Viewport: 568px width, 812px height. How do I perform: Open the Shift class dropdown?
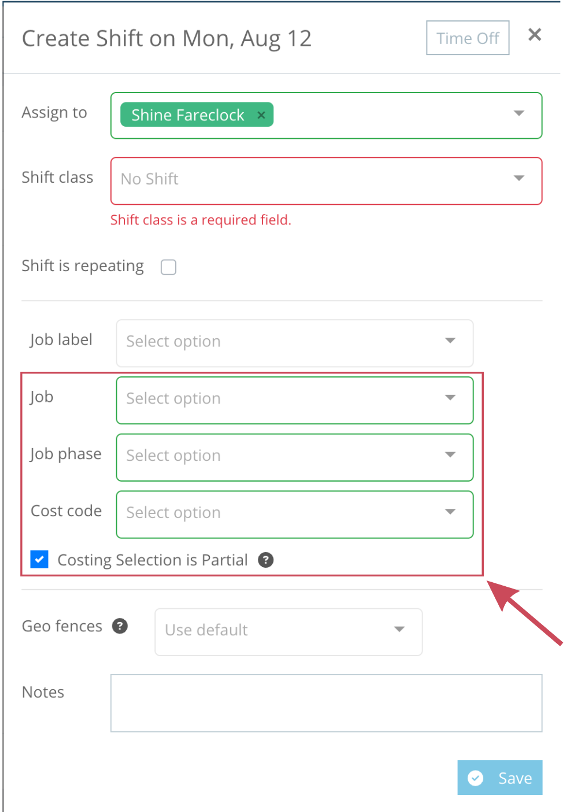tap(326, 181)
